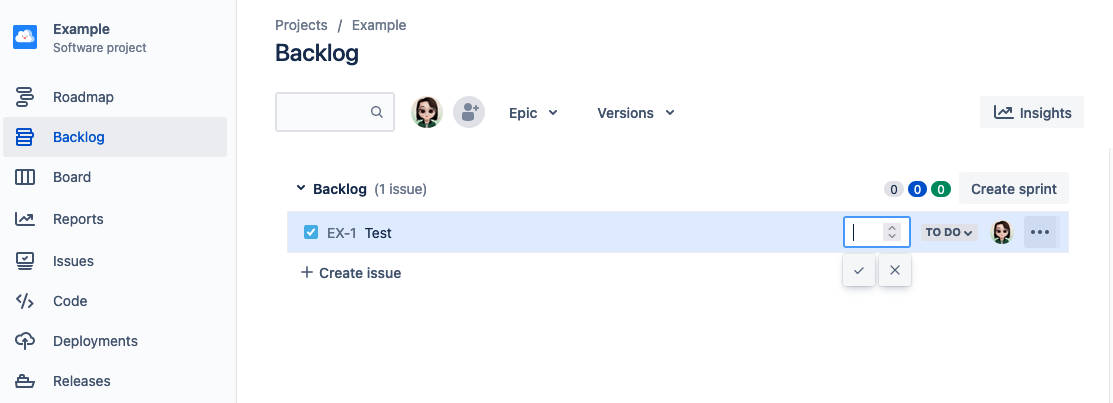Image resolution: width=1113 pixels, height=403 pixels.
Task: Click the Create sprint button
Action: [x=1014, y=189]
